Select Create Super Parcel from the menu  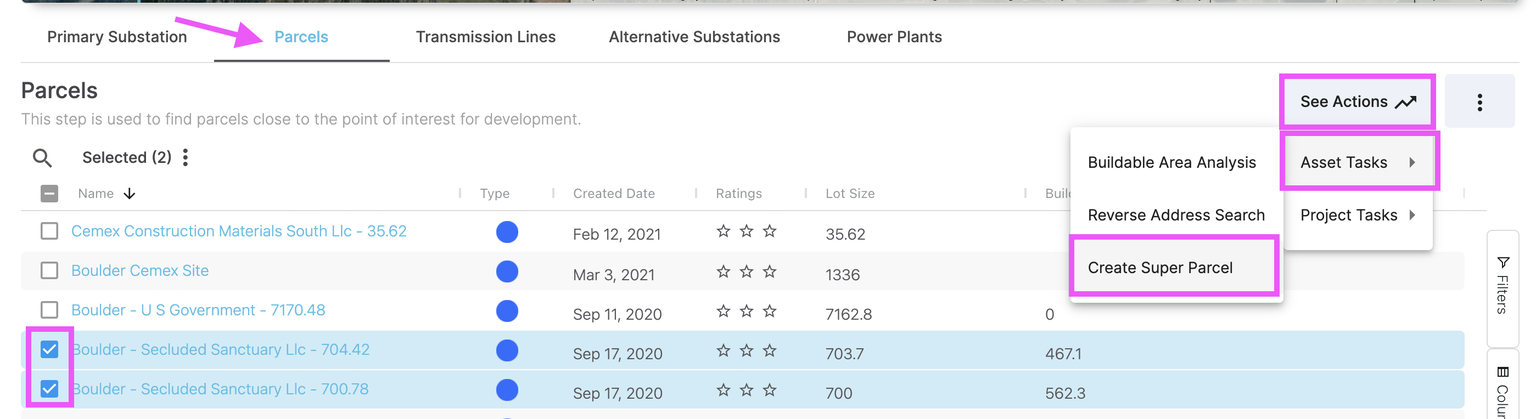pos(1160,268)
